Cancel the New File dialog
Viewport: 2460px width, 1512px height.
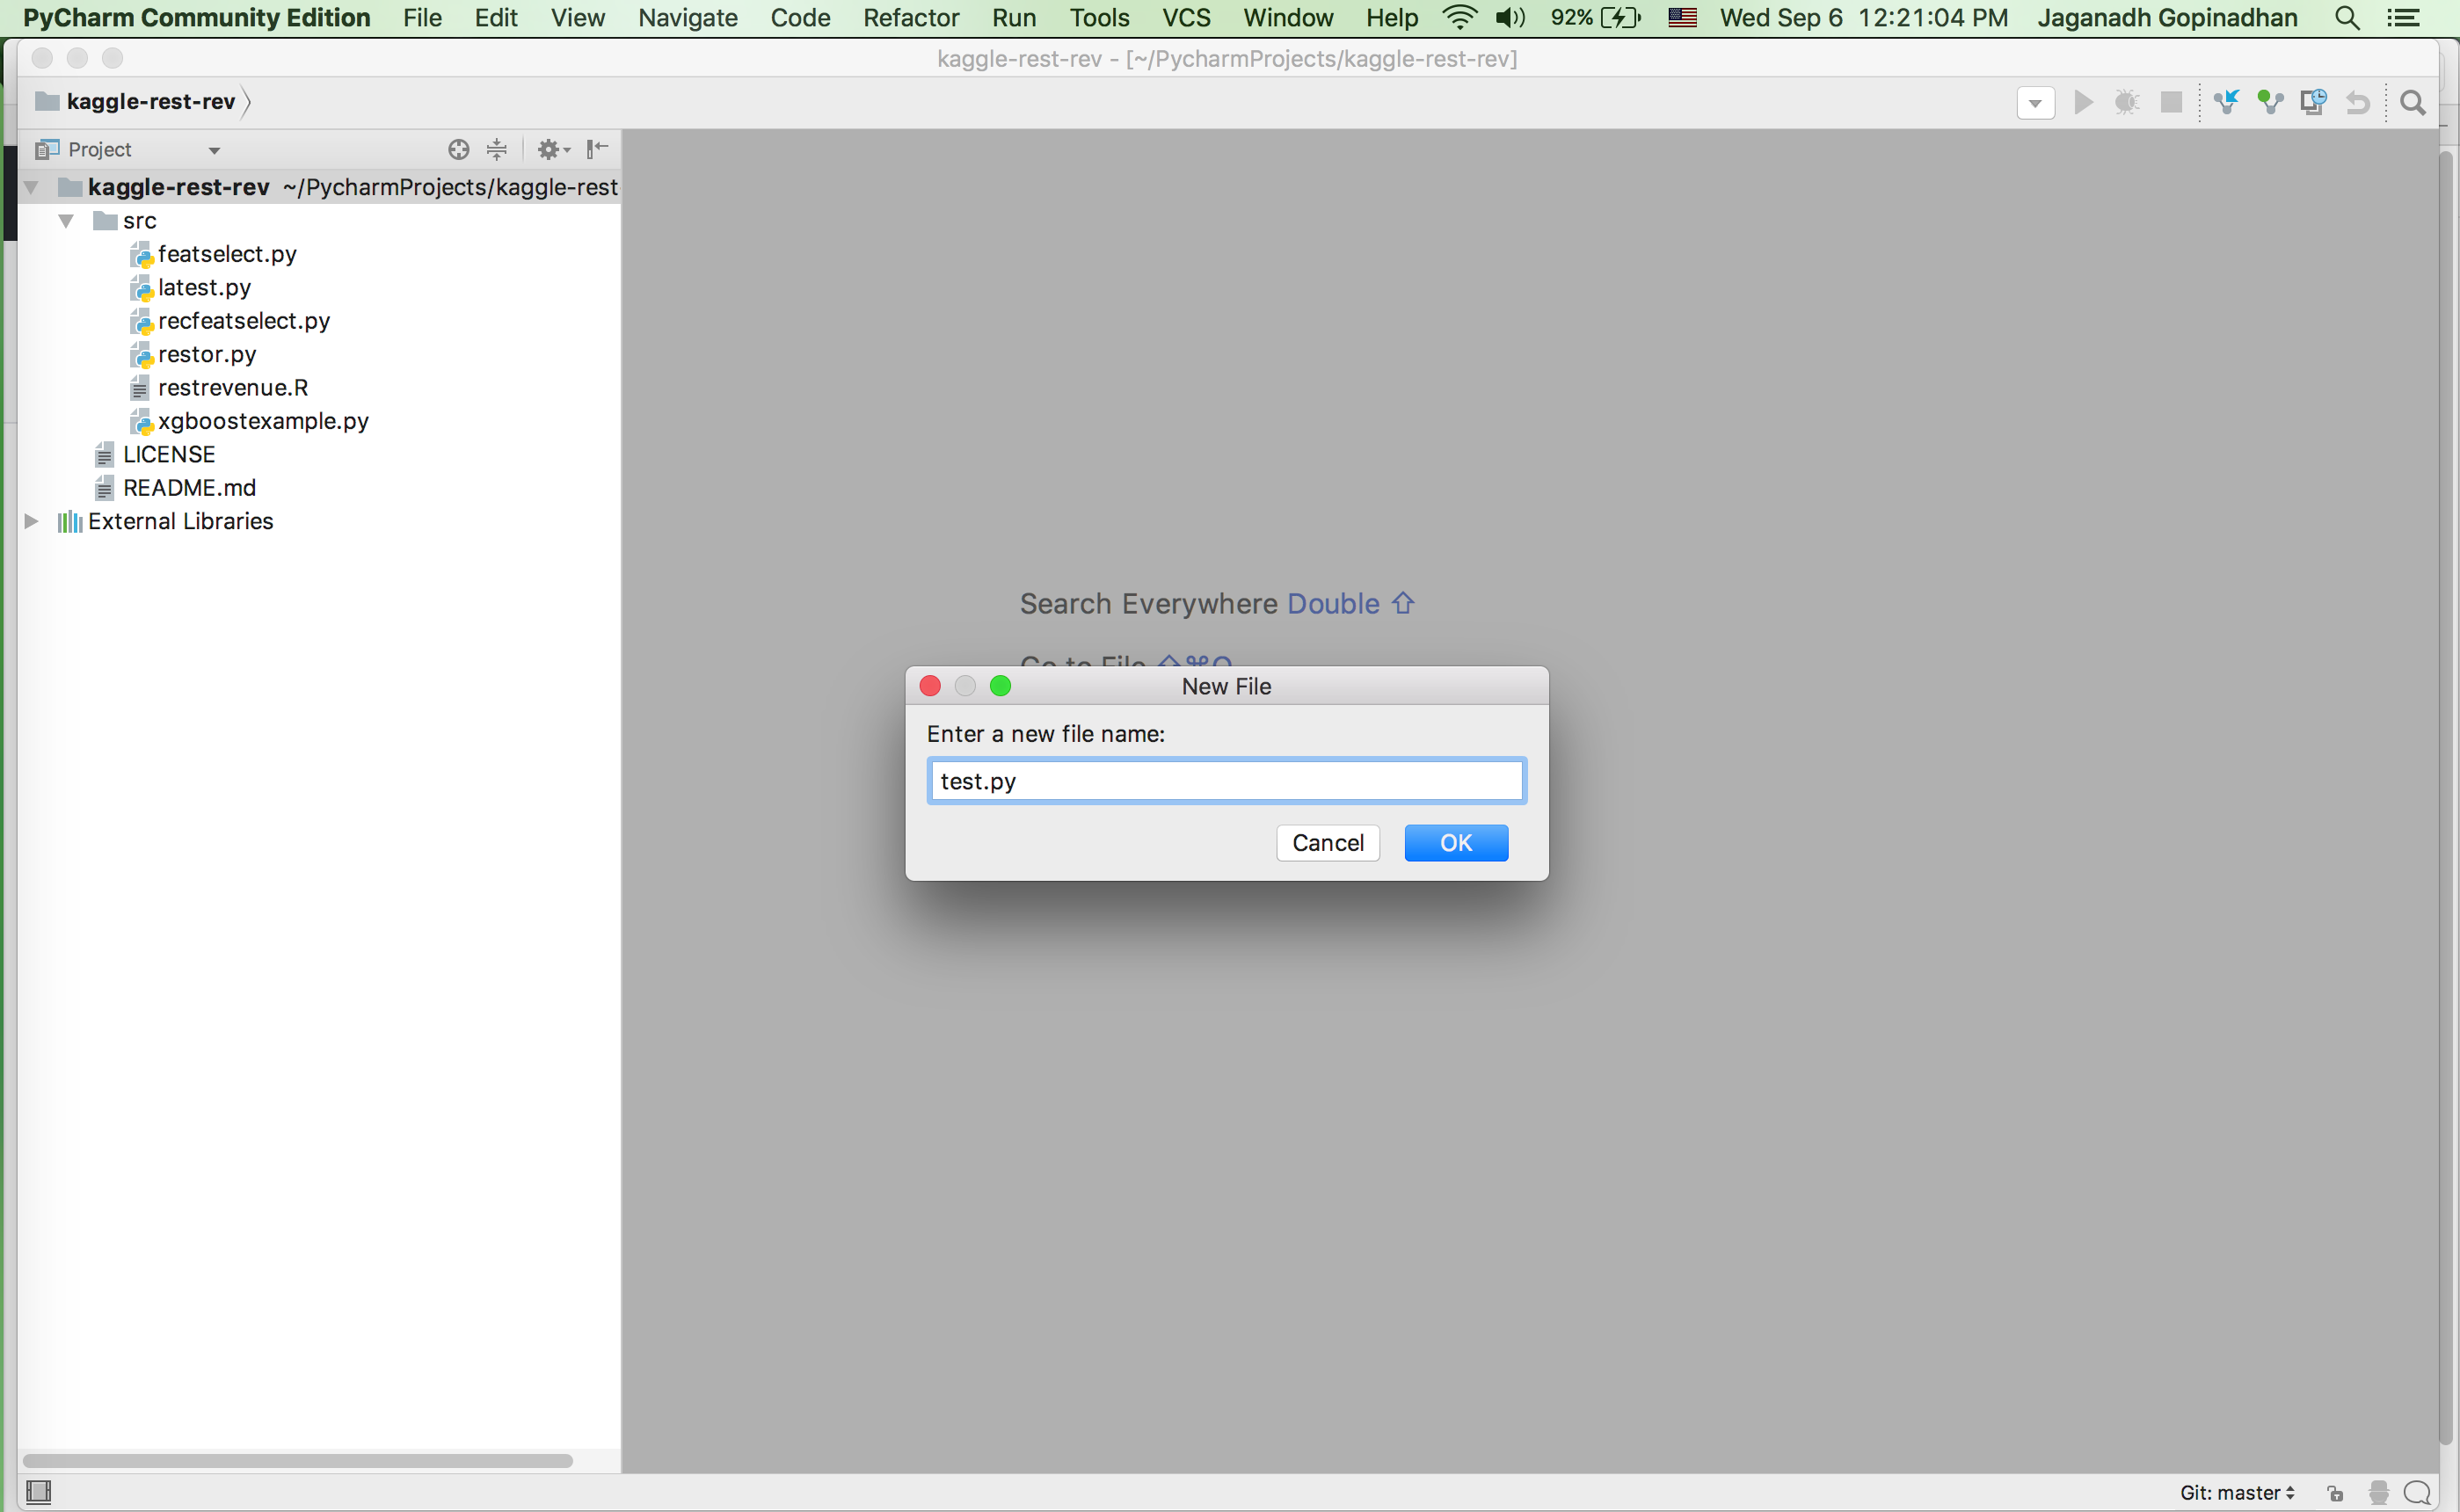[1327, 843]
